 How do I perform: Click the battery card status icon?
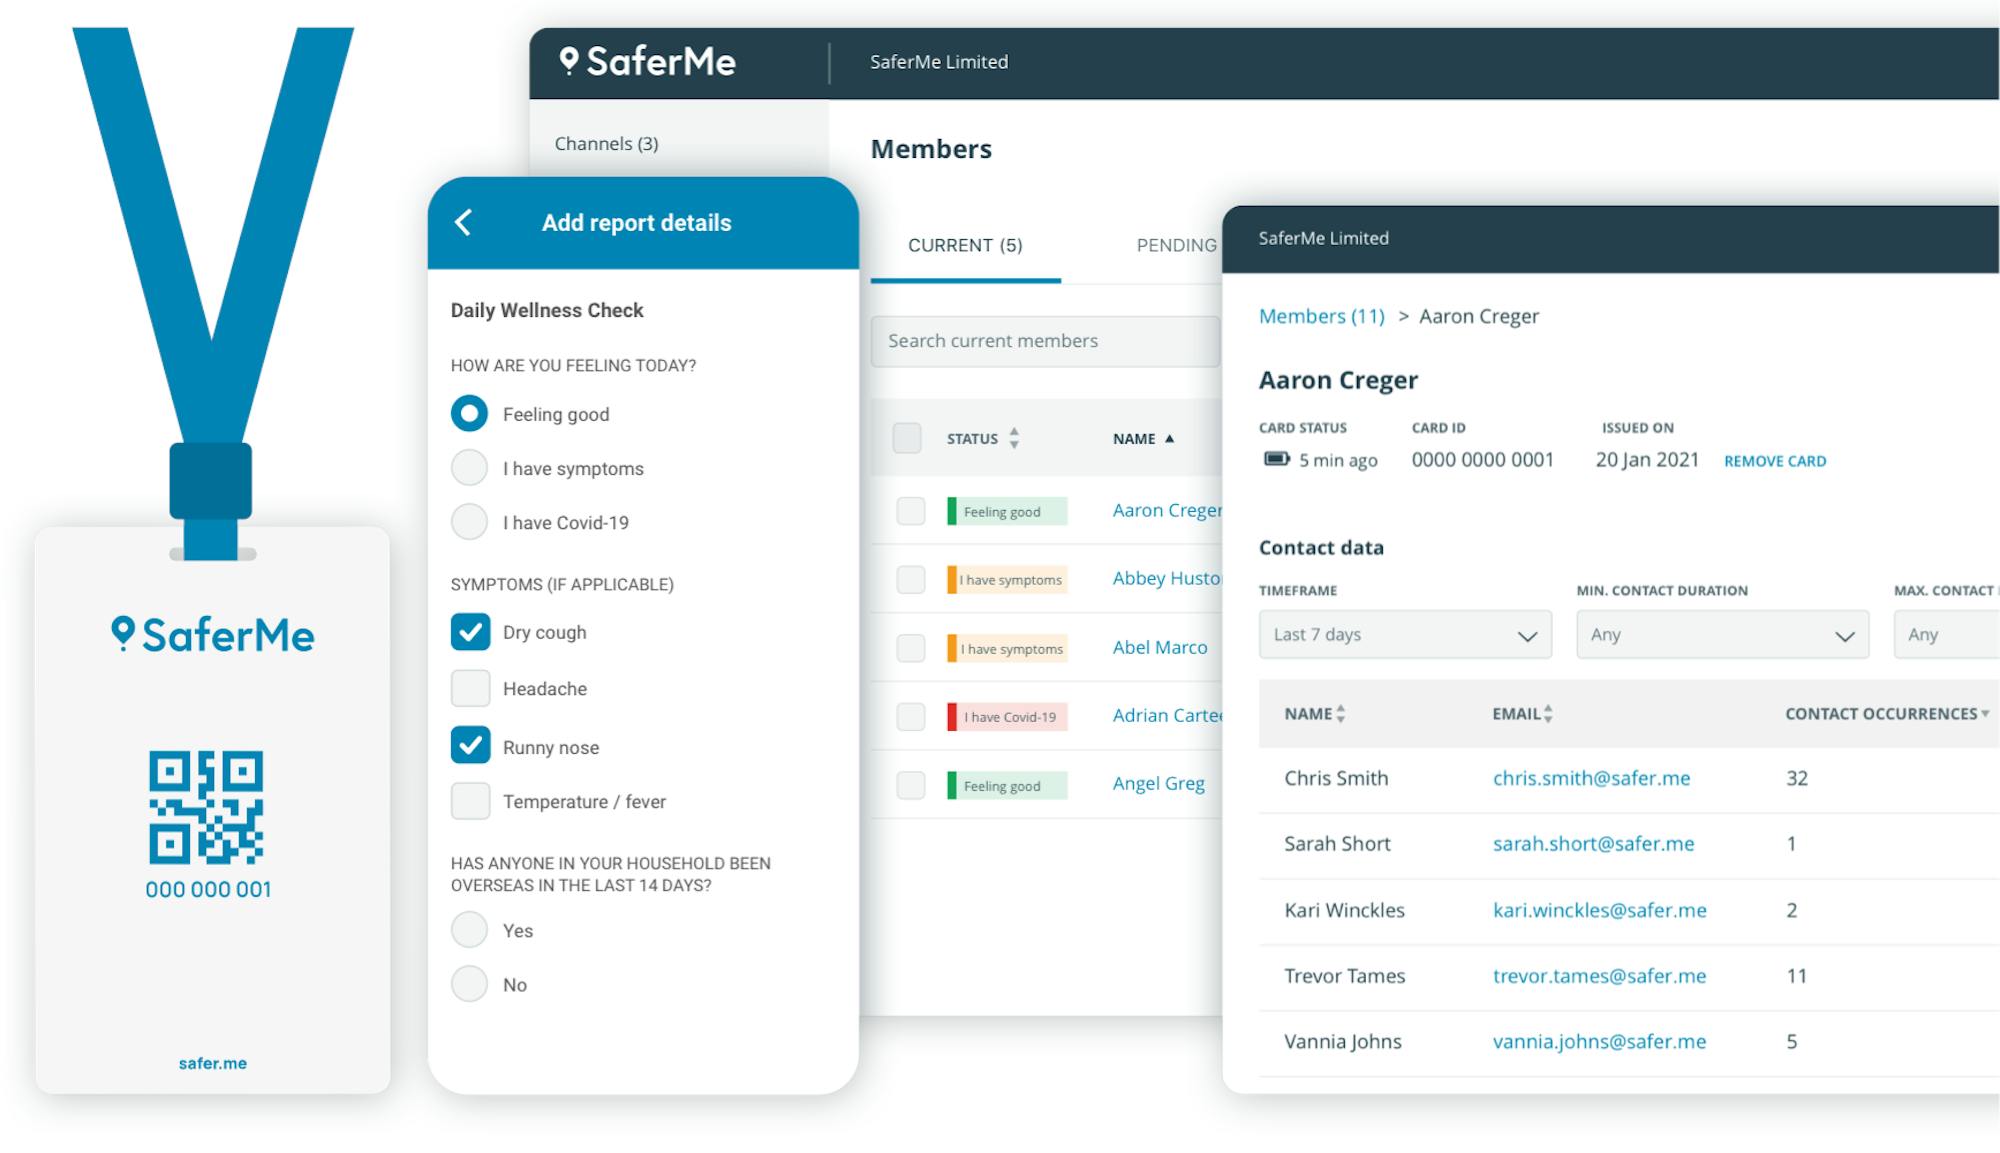pyautogui.click(x=1276, y=459)
